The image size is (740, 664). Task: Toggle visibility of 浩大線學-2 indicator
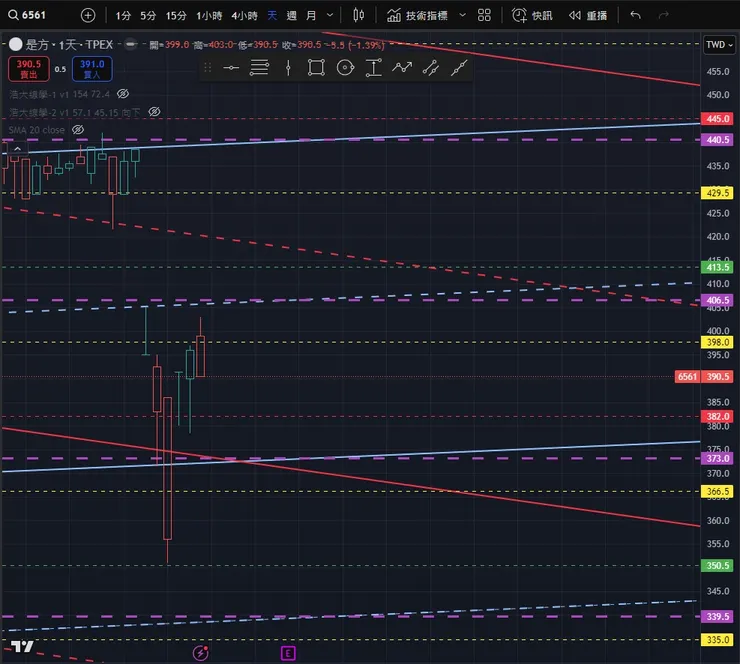point(154,112)
